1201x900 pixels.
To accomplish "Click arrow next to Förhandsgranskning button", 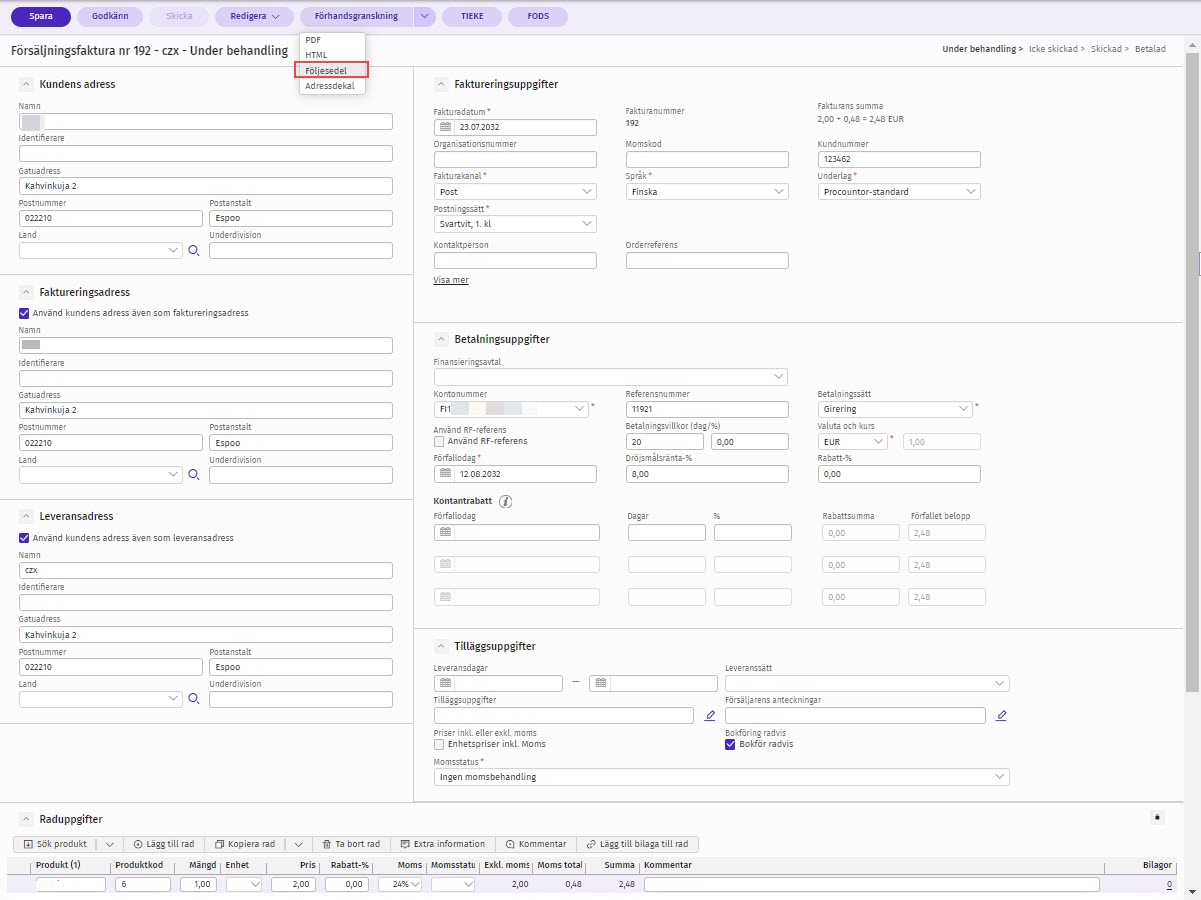I will point(425,16).
